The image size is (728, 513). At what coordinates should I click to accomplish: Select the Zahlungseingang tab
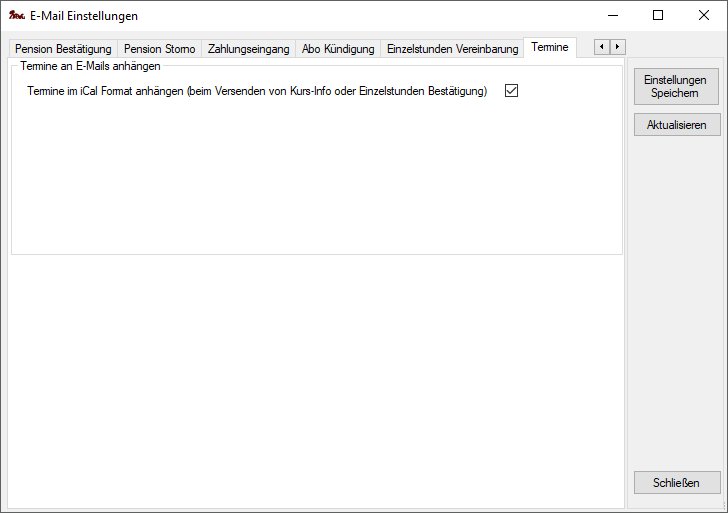(x=248, y=49)
